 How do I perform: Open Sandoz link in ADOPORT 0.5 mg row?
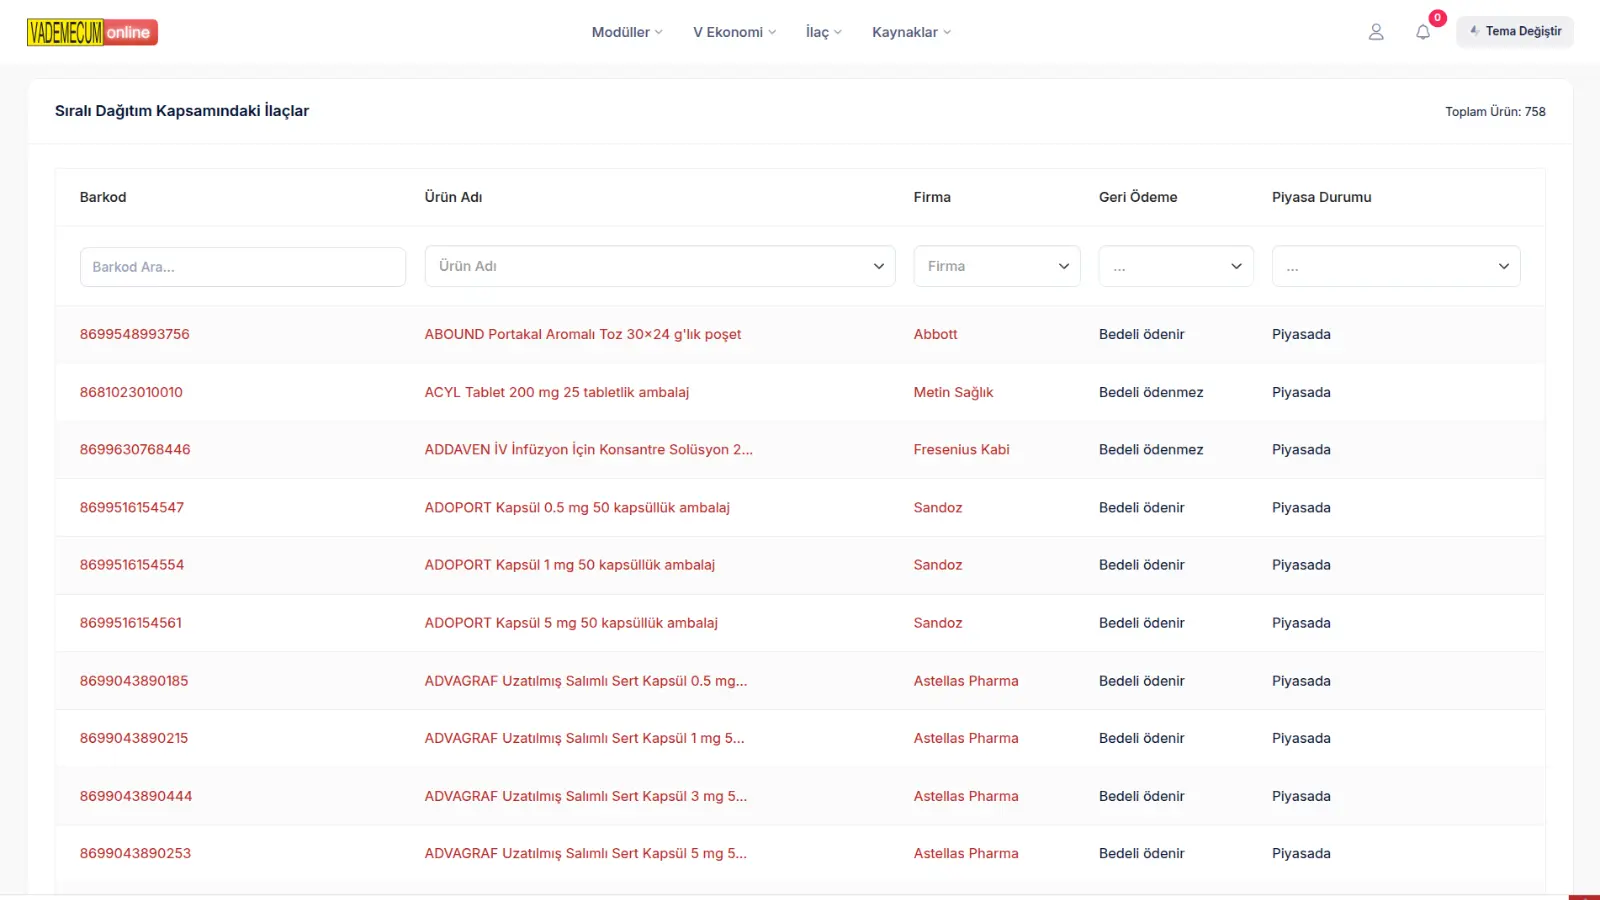pyautogui.click(x=938, y=507)
